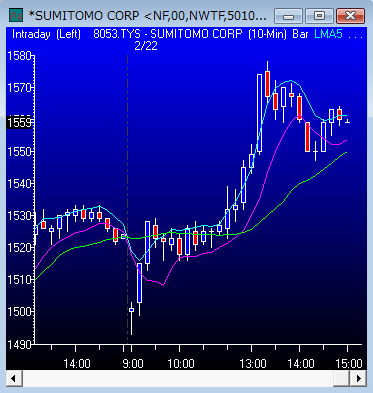Click the ellipsis after LMA5 in header
Image resolution: width=373 pixels, height=393 pixels.
pyautogui.click(x=356, y=36)
